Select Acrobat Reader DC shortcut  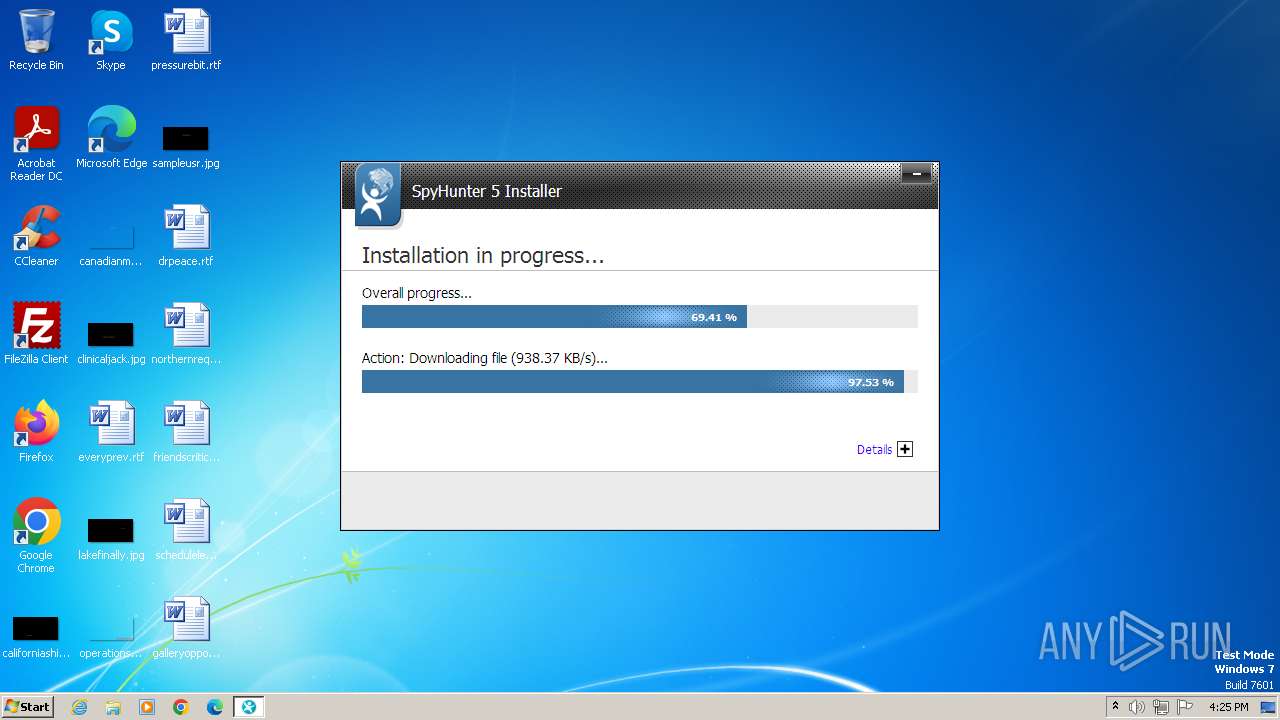point(36,144)
